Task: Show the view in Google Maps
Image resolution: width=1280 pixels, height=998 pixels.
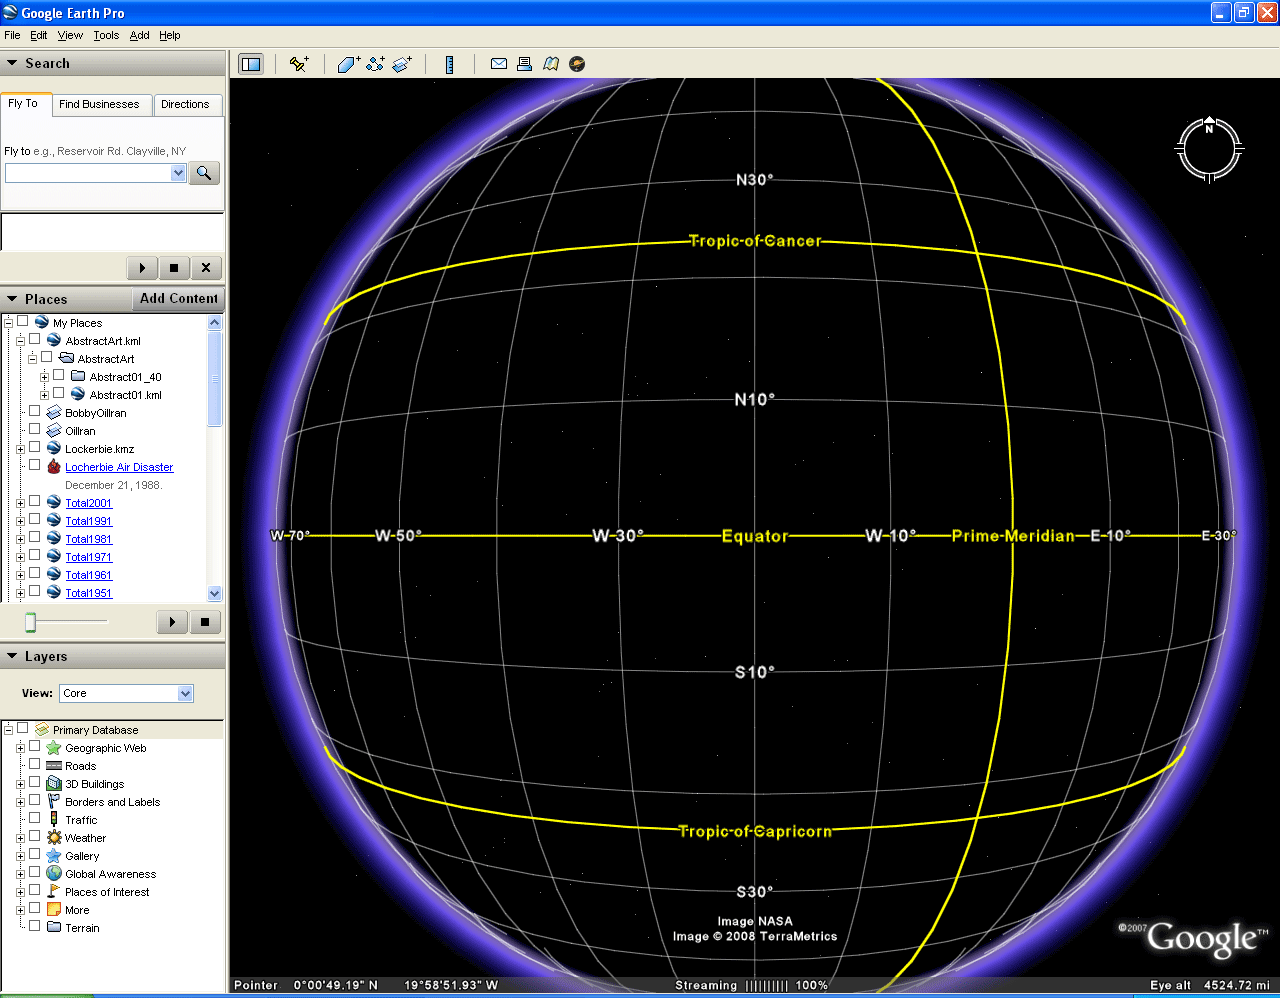Action: click(551, 64)
